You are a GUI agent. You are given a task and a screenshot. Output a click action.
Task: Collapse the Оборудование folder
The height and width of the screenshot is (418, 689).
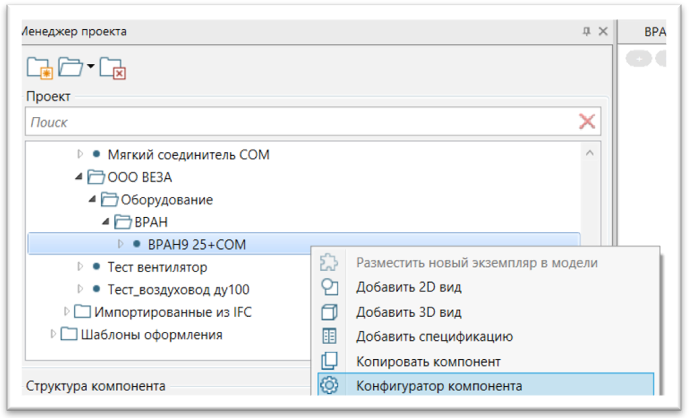click(x=92, y=199)
